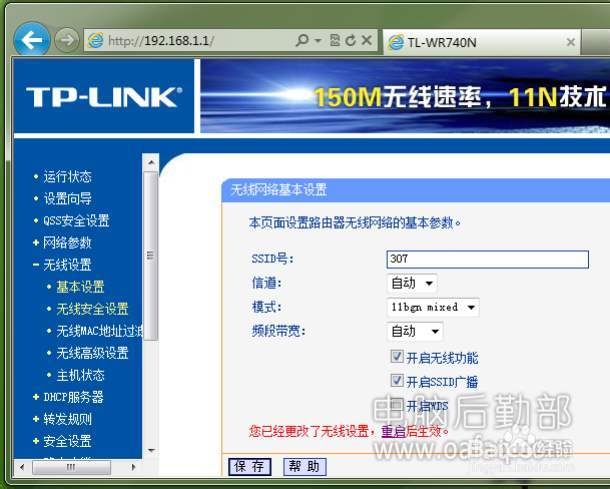Close the TL-WR740N tab
Screen dimensions: 610x489
point(570,42)
